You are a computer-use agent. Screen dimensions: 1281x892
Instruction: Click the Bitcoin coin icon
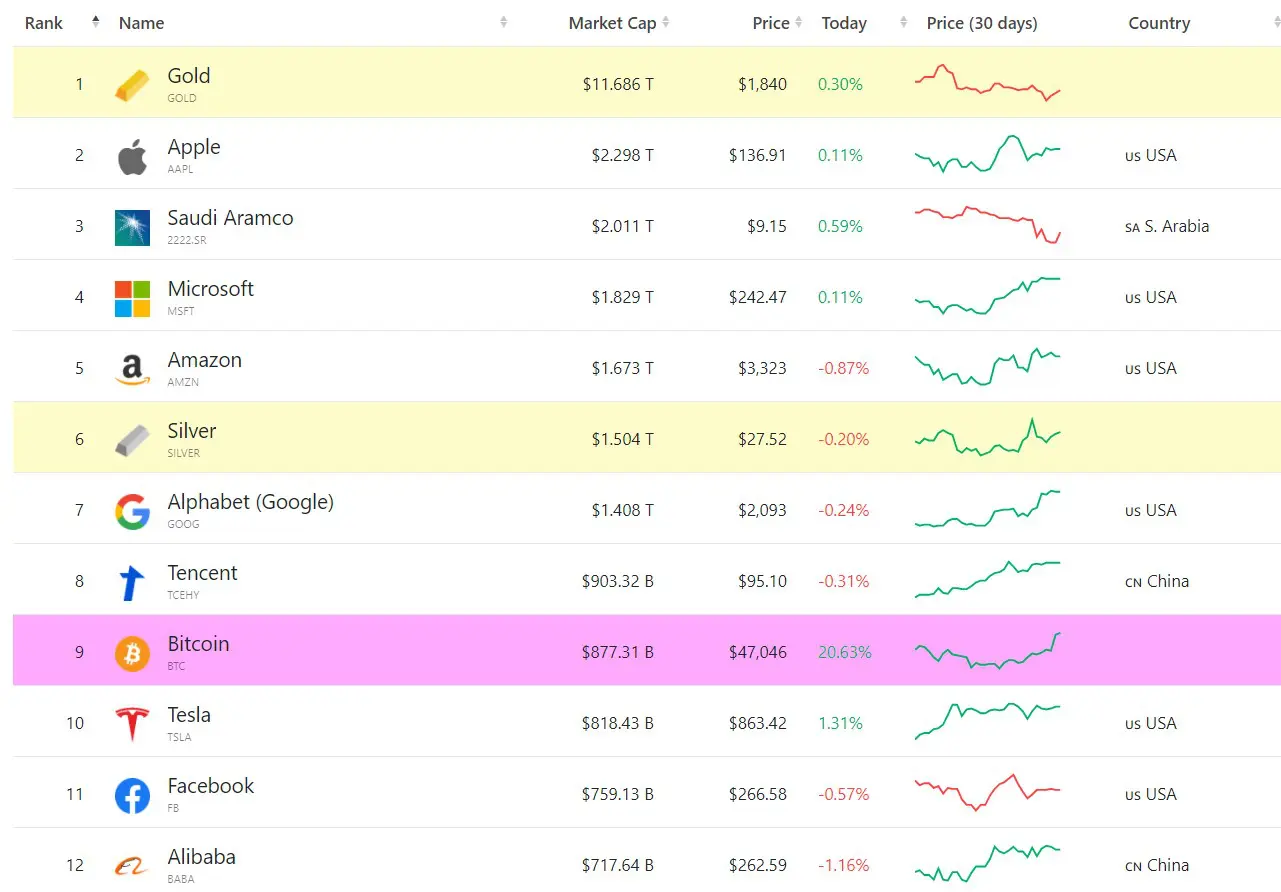(132, 654)
